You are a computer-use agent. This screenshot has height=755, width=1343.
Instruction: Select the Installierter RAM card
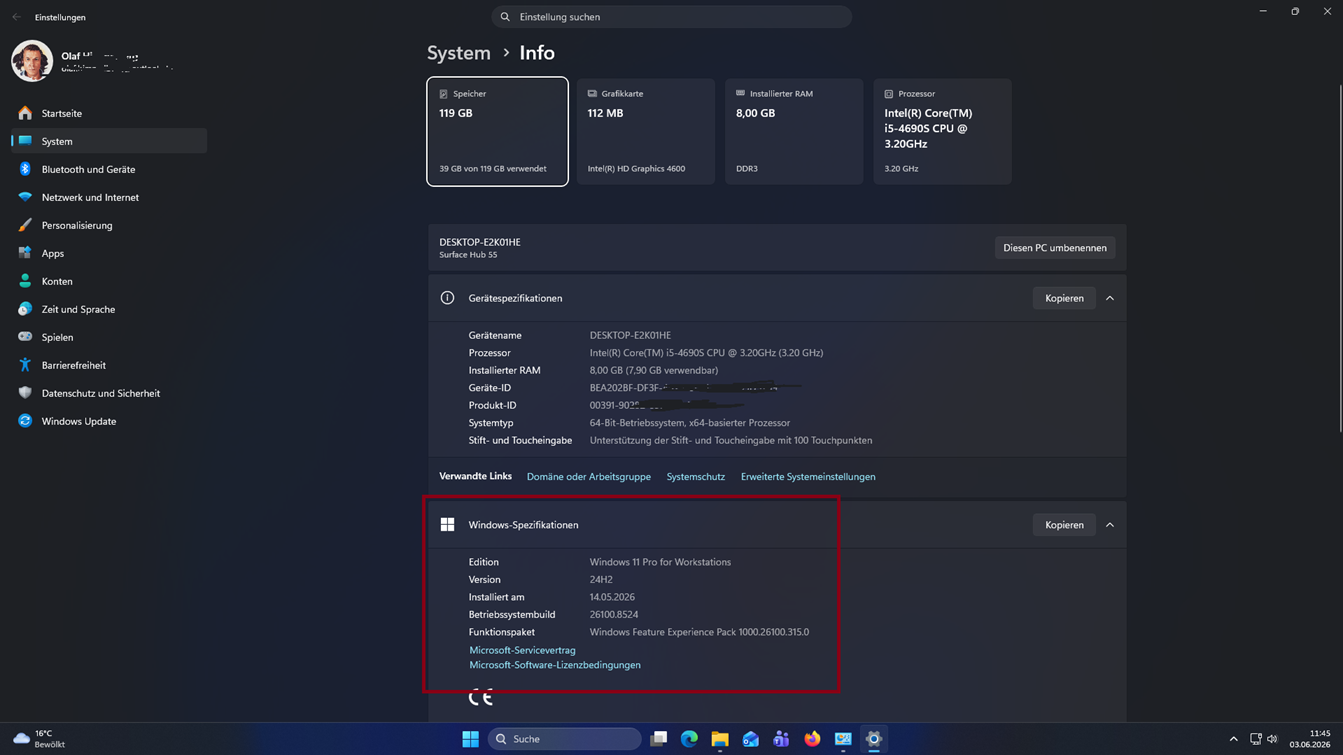[794, 131]
